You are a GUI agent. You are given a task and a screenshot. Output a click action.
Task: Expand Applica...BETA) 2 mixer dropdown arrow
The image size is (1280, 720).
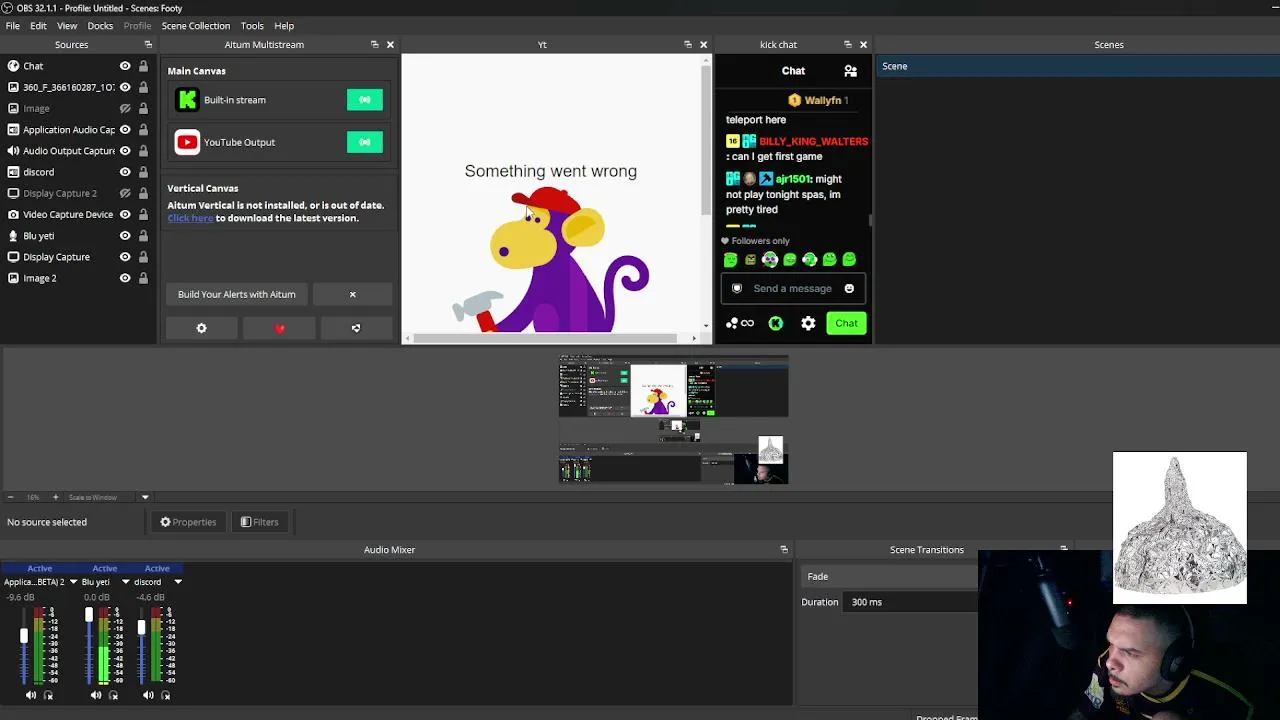tap(73, 582)
